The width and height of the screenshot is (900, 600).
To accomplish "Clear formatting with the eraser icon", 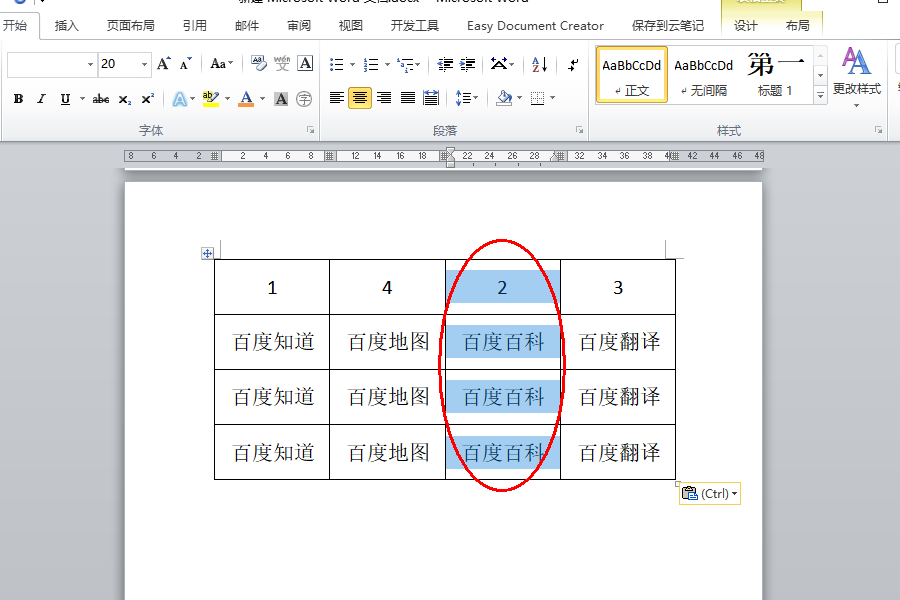I will [x=259, y=64].
